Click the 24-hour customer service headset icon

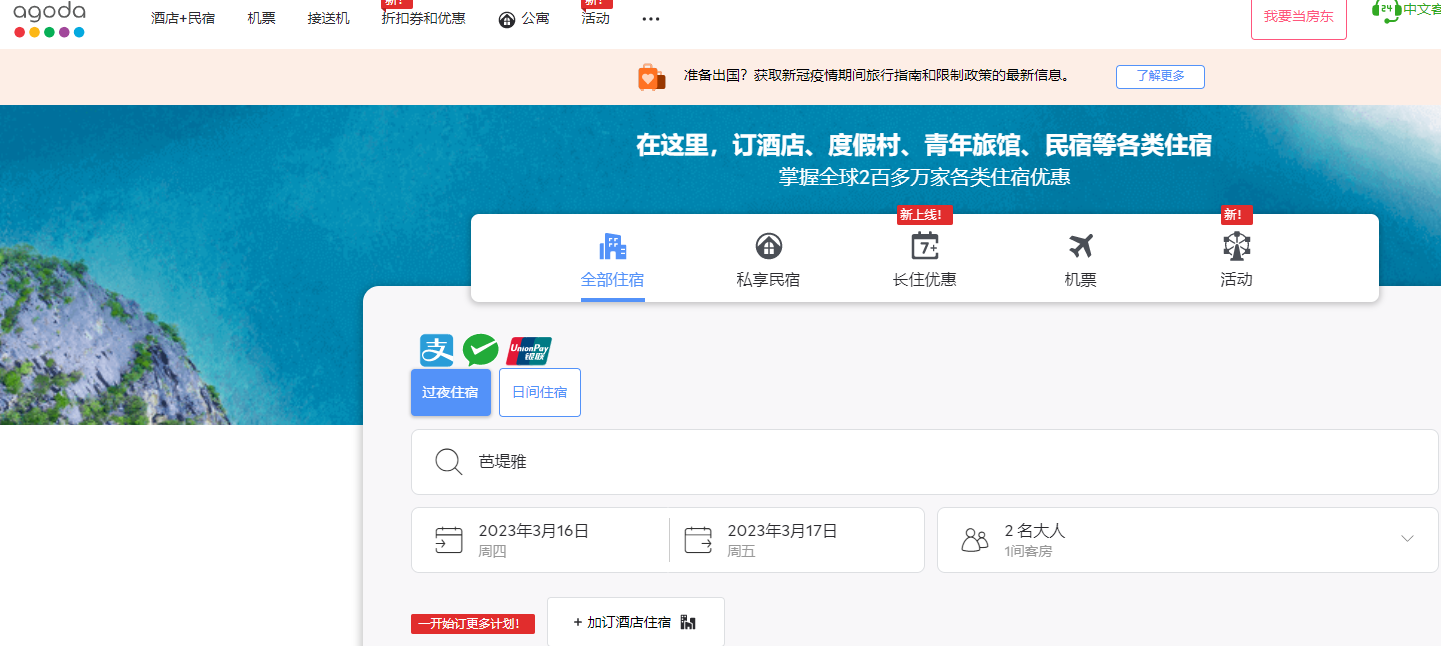1387,10
